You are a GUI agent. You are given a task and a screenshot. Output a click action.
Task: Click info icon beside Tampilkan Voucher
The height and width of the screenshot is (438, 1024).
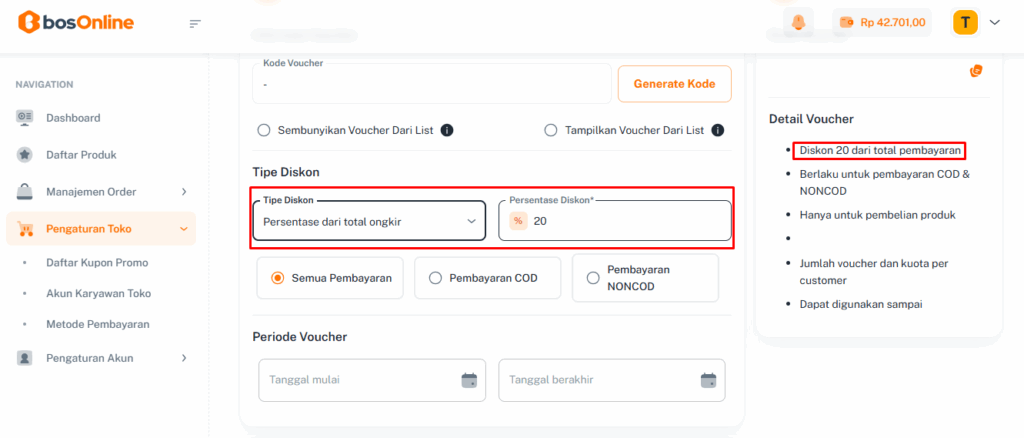[717, 130]
